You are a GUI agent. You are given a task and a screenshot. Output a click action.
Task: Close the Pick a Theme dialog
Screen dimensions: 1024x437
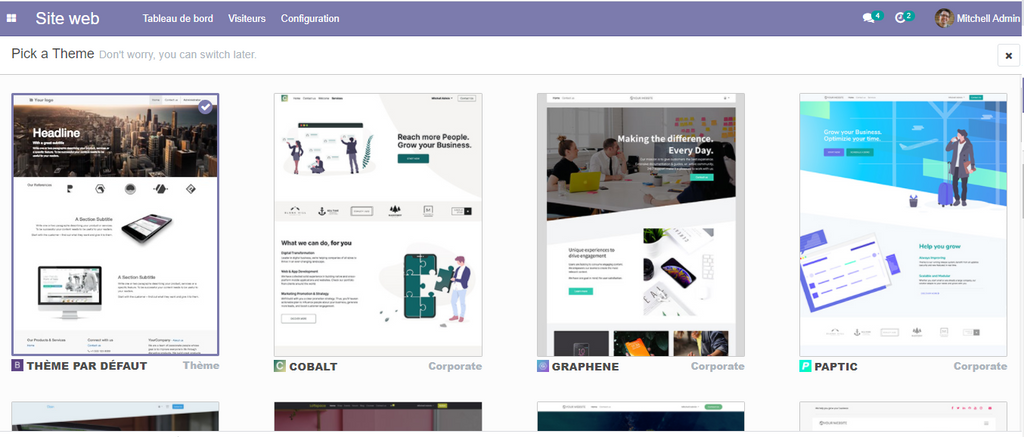click(1008, 55)
